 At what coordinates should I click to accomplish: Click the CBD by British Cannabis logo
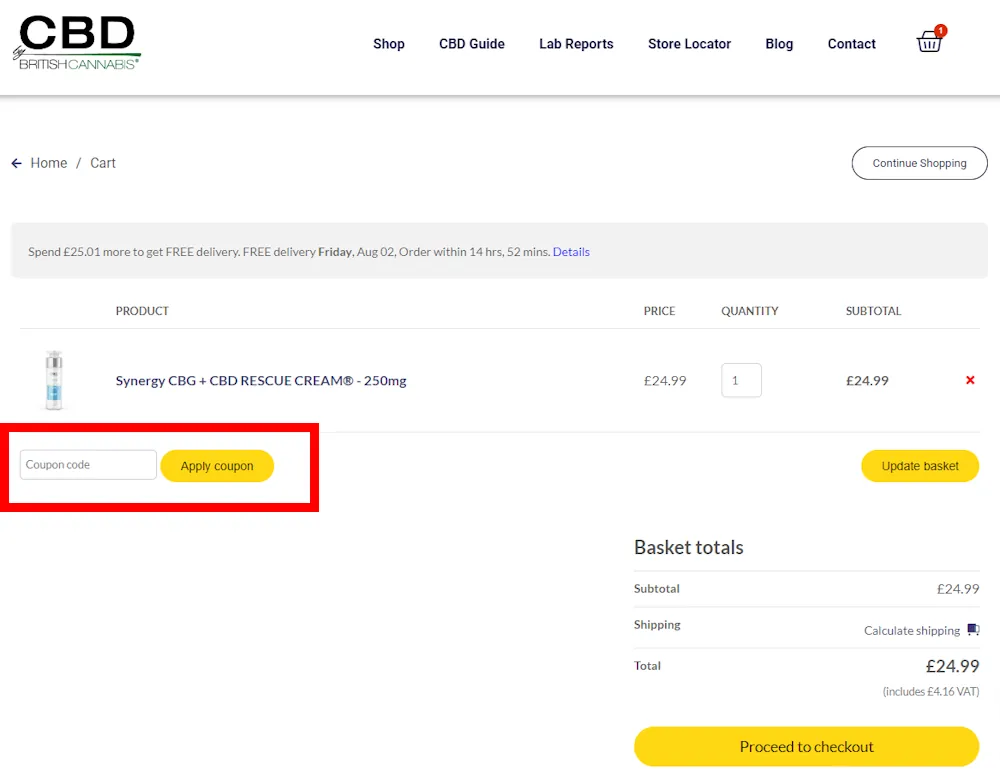tap(77, 43)
